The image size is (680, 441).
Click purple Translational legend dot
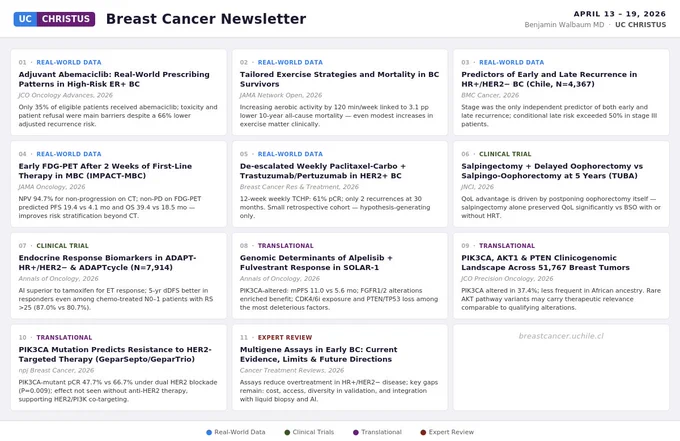356,432
